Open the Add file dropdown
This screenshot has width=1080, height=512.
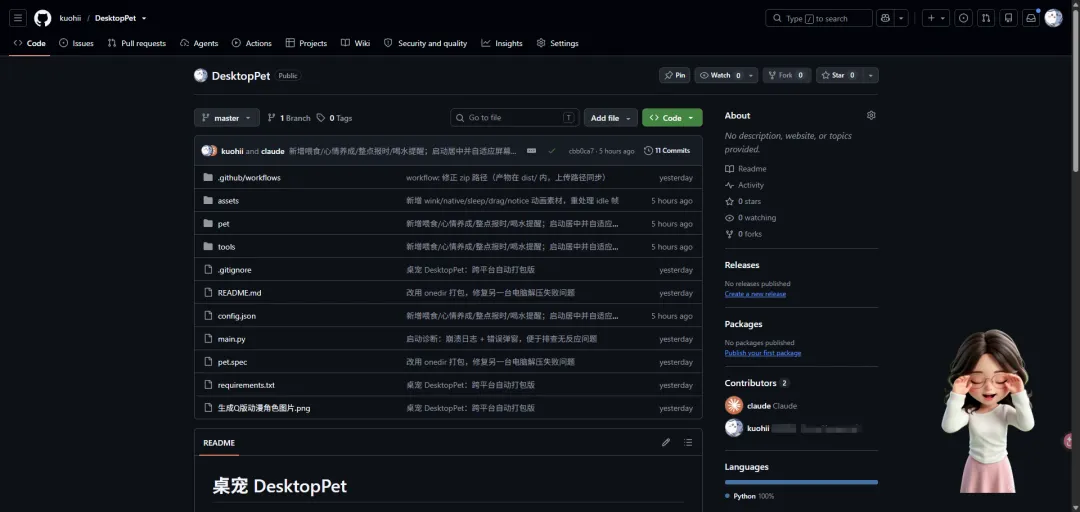pos(610,118)
